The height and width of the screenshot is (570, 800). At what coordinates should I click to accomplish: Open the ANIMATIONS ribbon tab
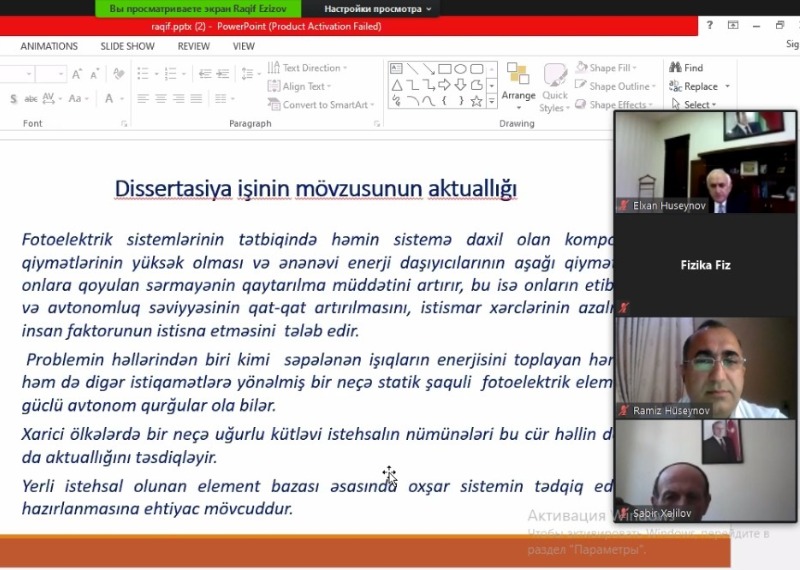pyautogui.click(x=49, y=46)
